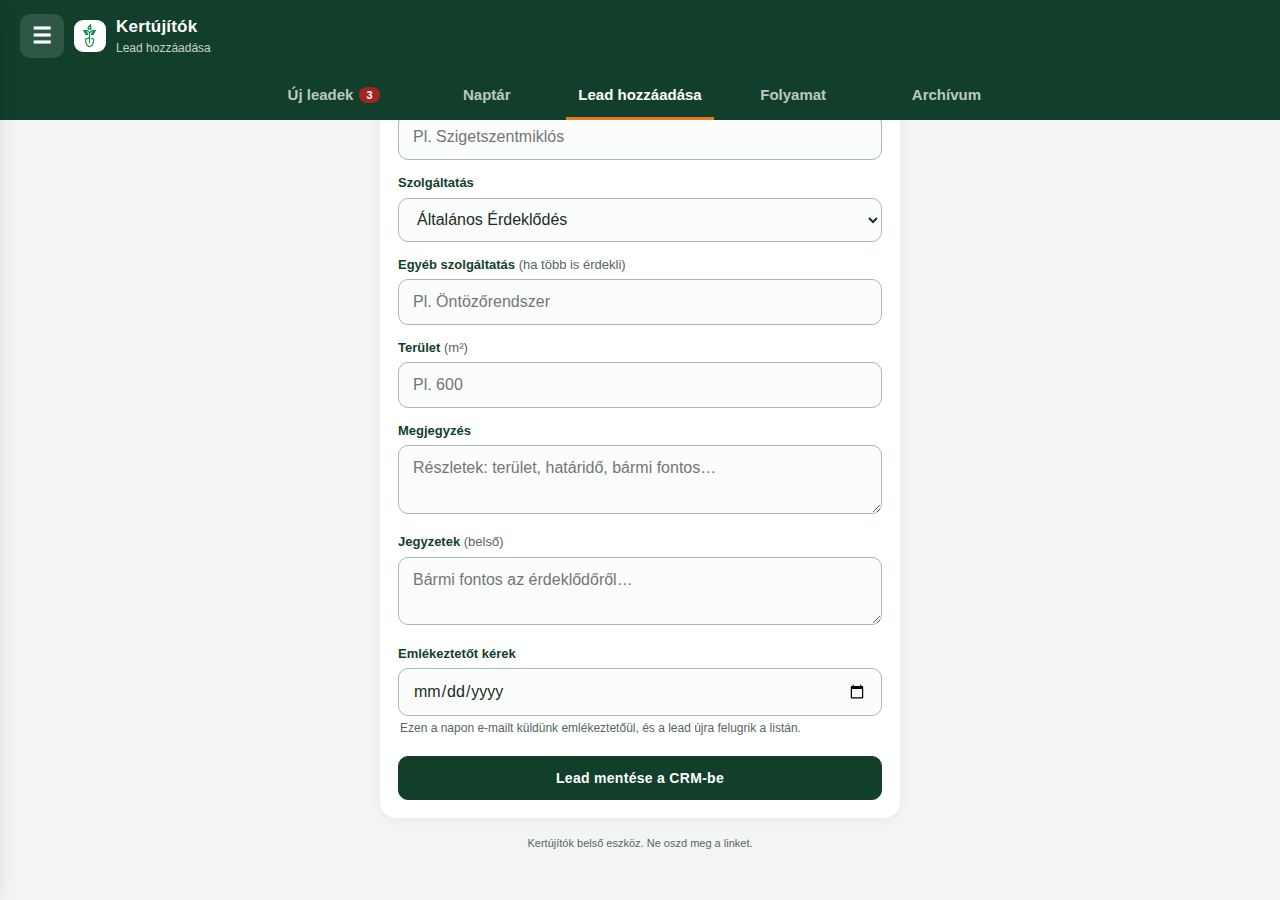Click into the Jegyzetek internal notes textarea
The image size is (1280, 900).
(640, 591)
